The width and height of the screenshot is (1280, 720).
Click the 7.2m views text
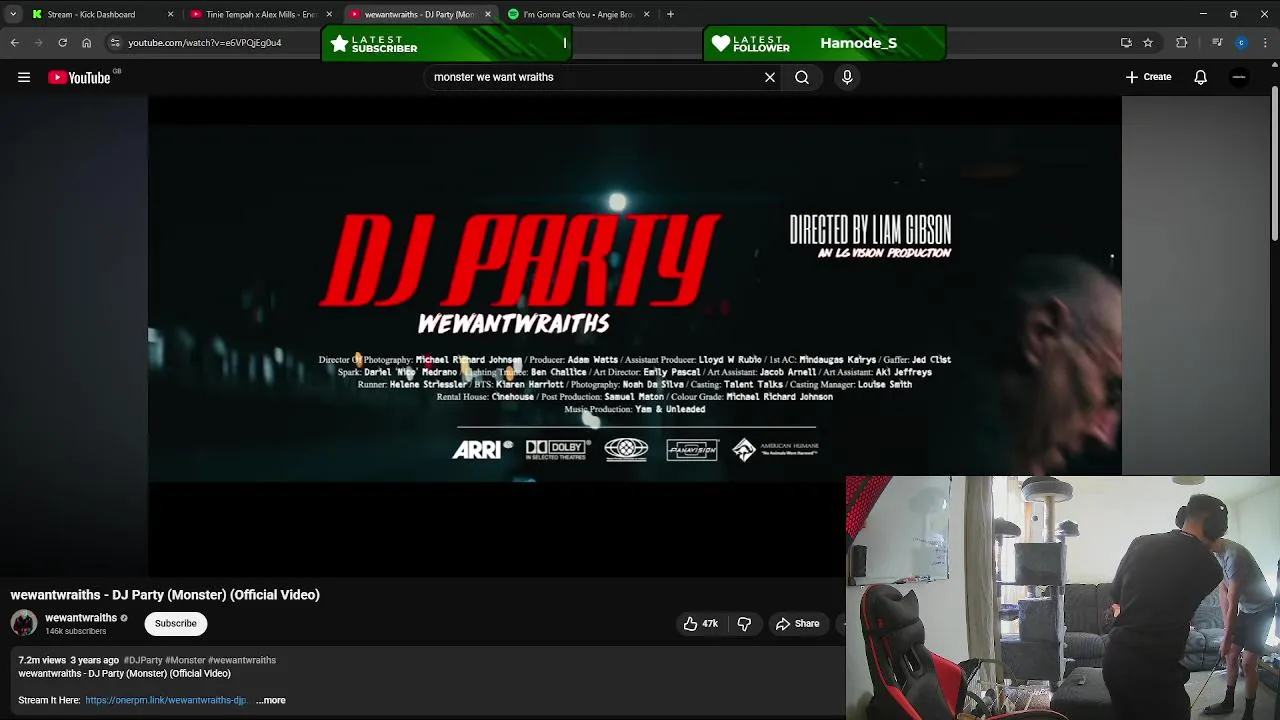pyautogui.click(x=42, y=660)
